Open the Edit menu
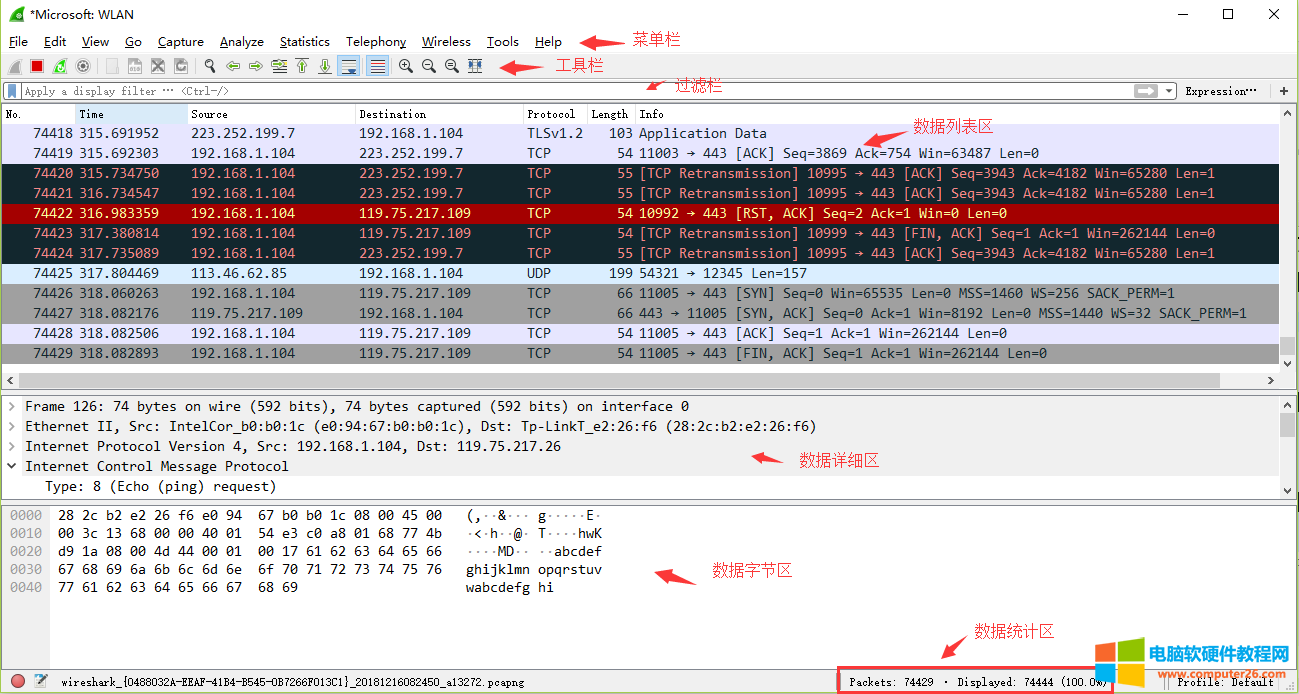Image resolution: width=1299 pixels, height=694 pixels. tap(55, 42)
